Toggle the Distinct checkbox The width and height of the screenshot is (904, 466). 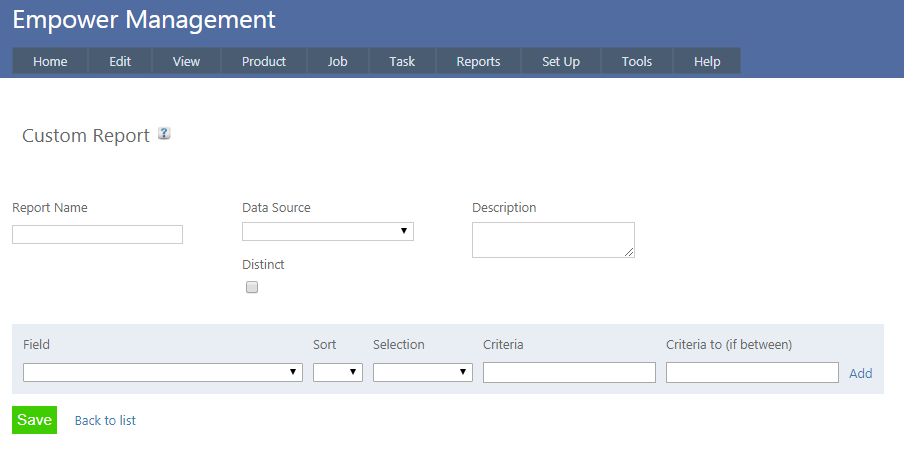click(x=252, y=287)
